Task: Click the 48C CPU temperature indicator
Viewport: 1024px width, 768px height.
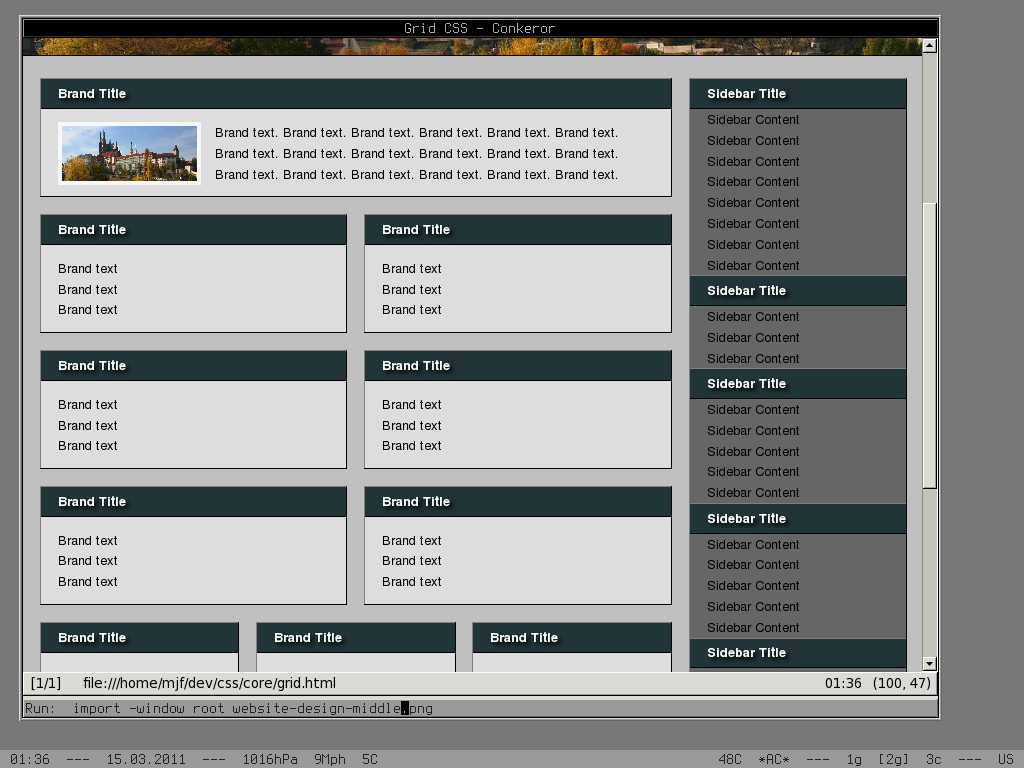Action: [x=730, y=759]
